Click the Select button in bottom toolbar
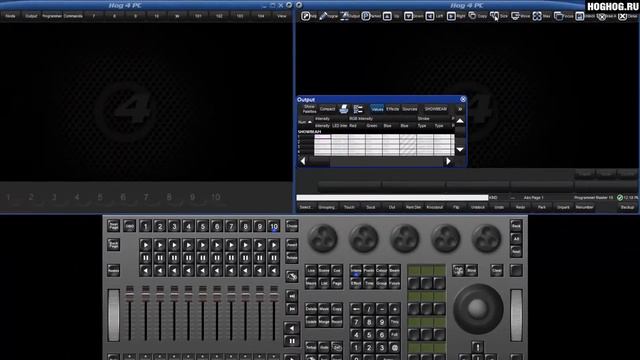This screenshot has width=640, height=360. point(305,207)
